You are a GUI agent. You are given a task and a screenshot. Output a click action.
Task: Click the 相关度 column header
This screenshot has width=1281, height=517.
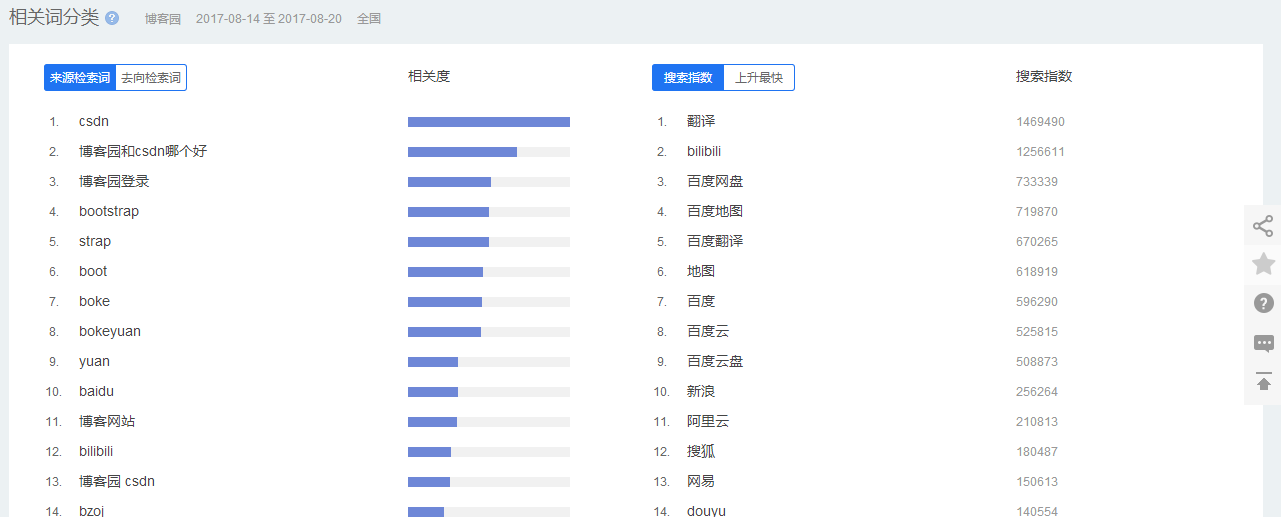click(x=429, y=76)
